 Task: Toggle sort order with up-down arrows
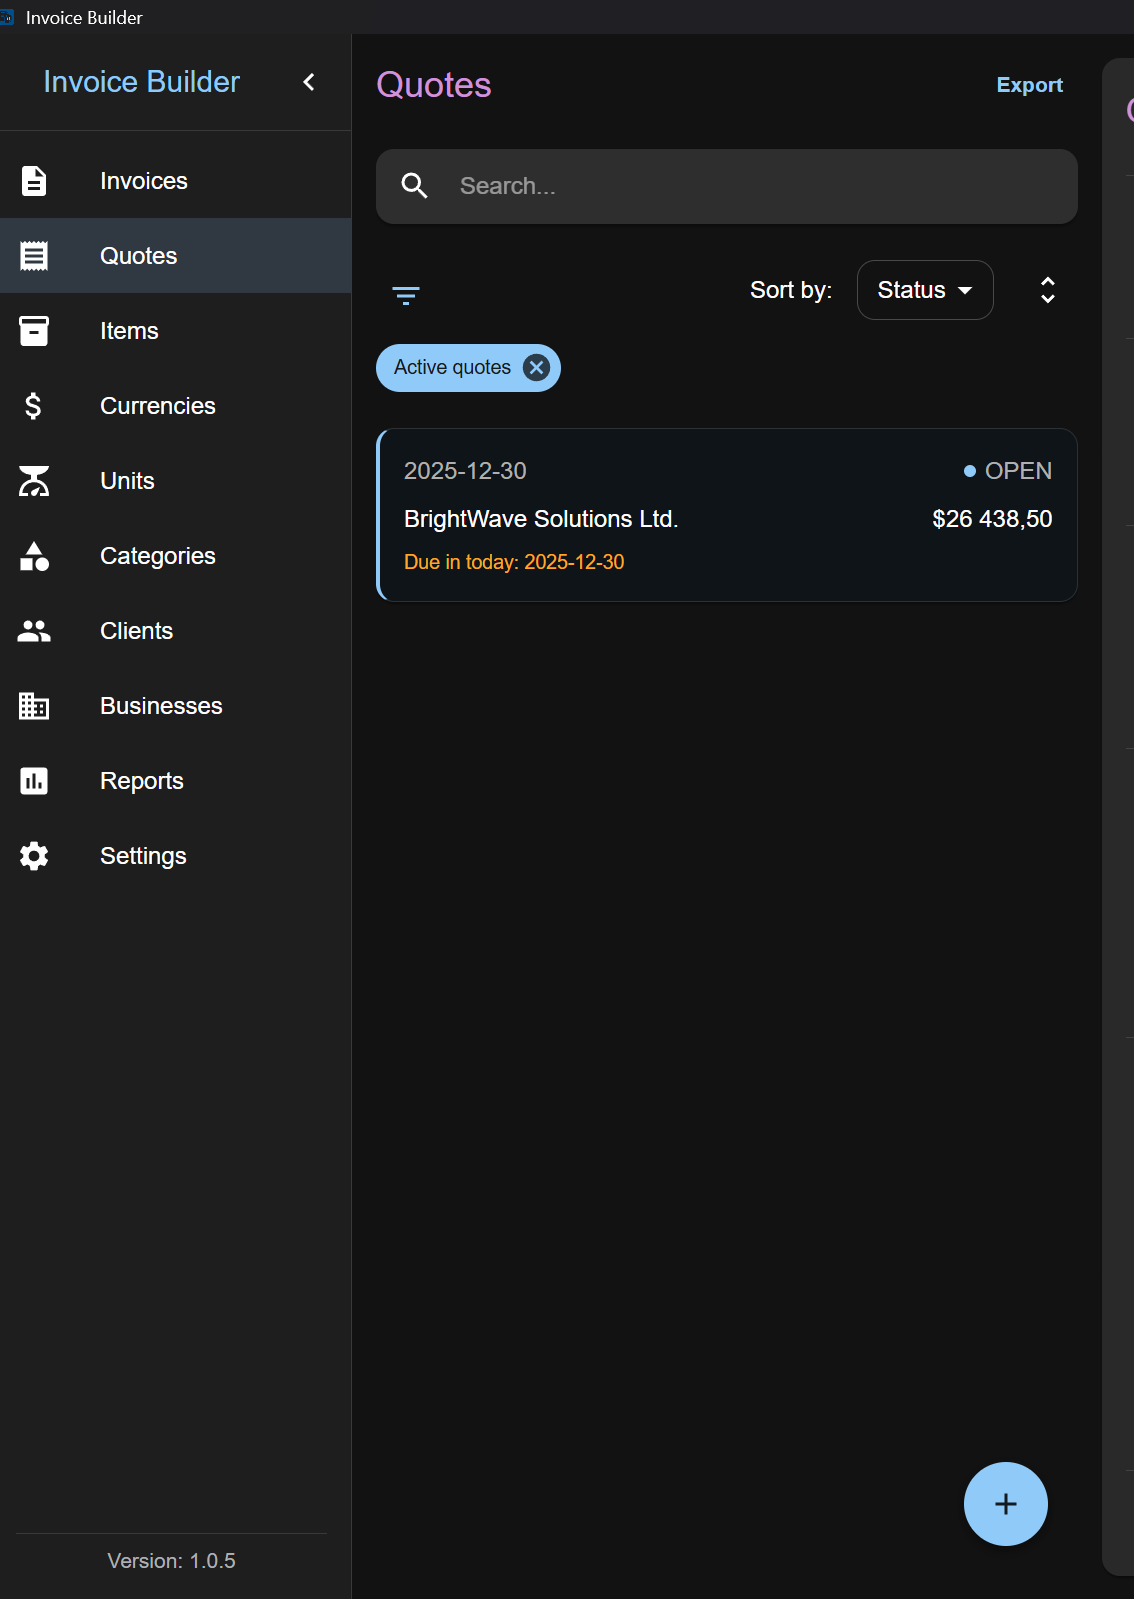1048,290
